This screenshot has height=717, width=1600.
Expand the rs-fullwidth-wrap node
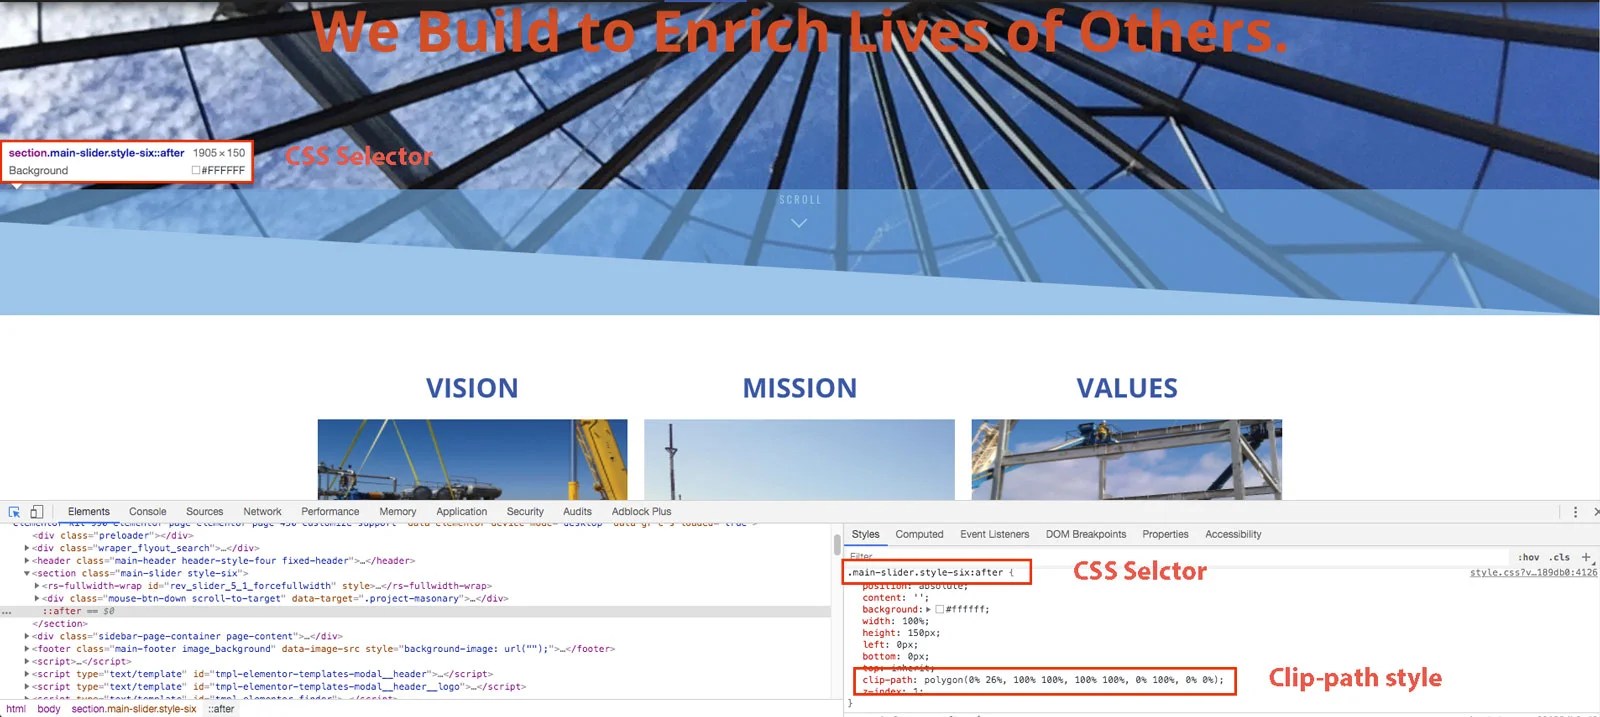click(37, 586)
